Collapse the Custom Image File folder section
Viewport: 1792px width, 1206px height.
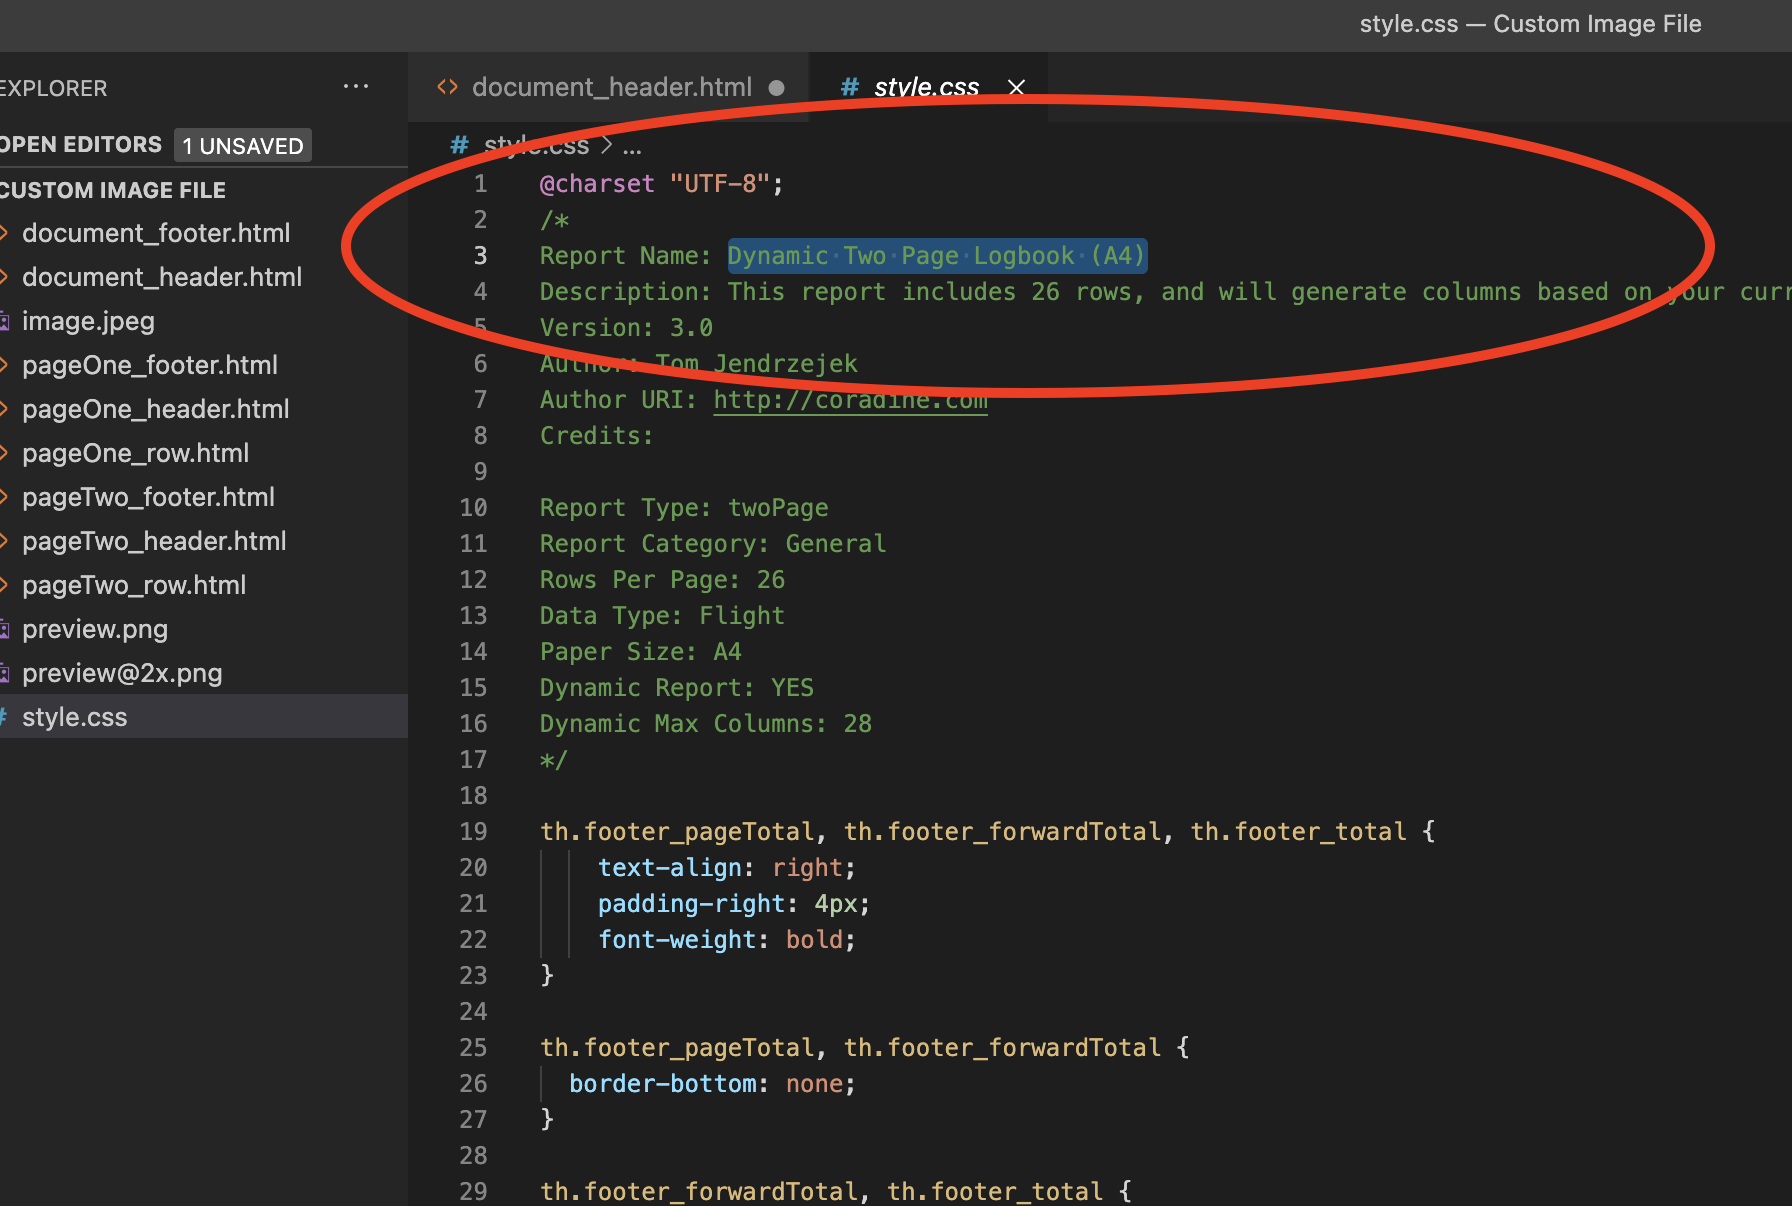pyautogui.click(x=113, y=190)
